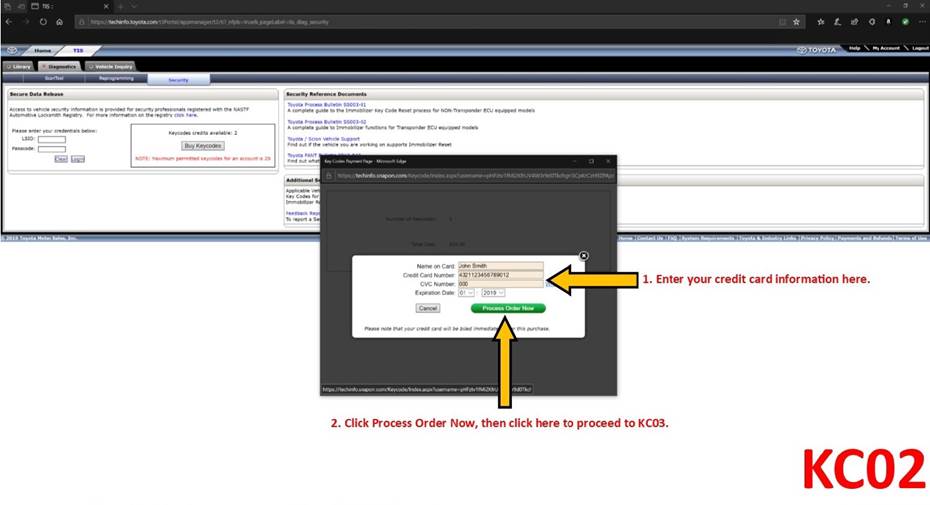Click lock icon in Key Codes Payment window
Screen dimensions: 930x505
pos(329,176)
